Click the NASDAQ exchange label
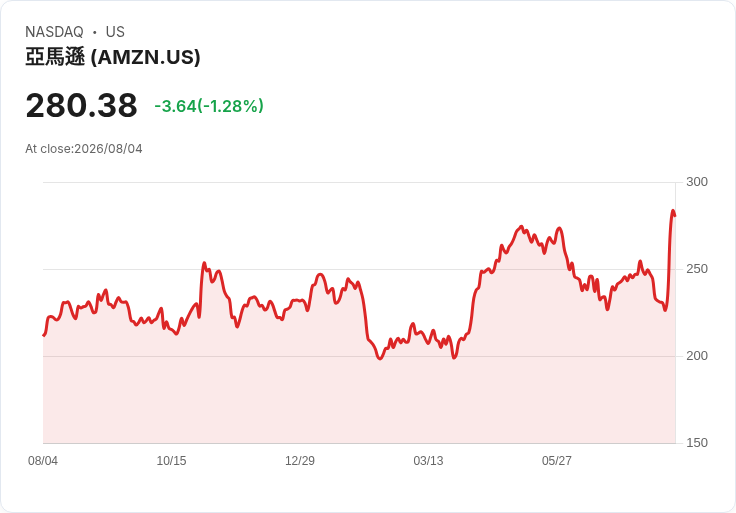This screenshot has width=736, height=513. point(54,32)
